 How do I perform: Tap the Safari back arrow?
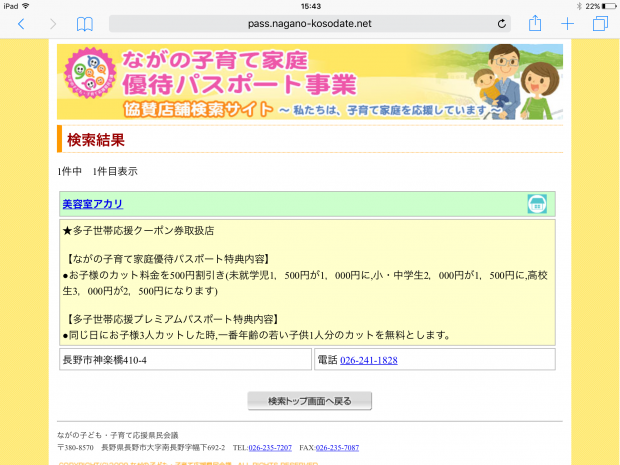tap(20, 23)
